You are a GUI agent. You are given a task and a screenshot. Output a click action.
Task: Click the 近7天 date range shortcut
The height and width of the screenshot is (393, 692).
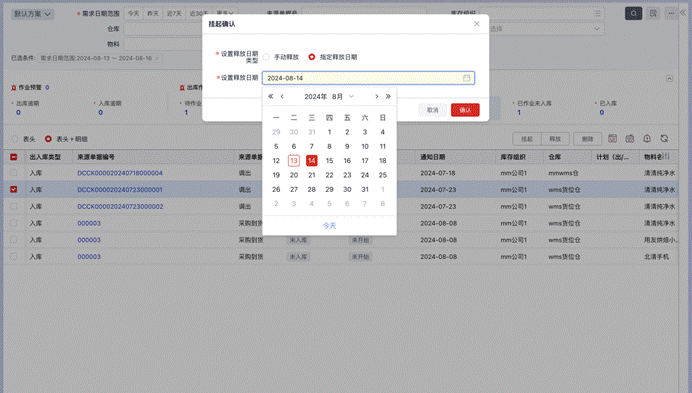pos(174,14)
